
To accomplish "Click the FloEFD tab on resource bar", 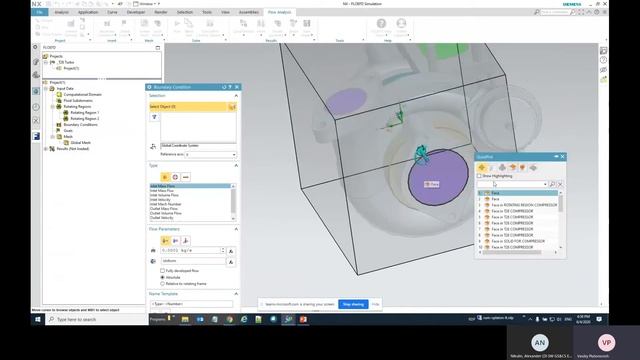I will pos(36,136).
